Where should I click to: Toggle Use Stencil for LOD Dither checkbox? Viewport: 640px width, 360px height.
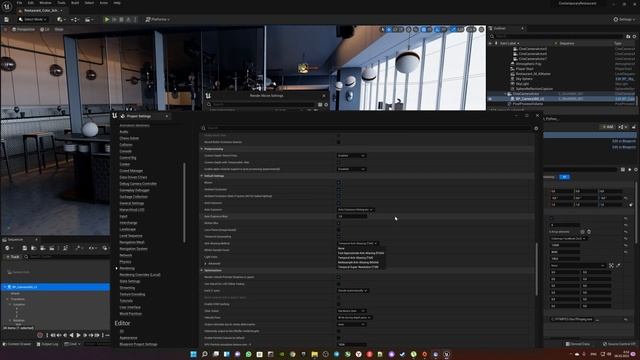pos(338,284)
